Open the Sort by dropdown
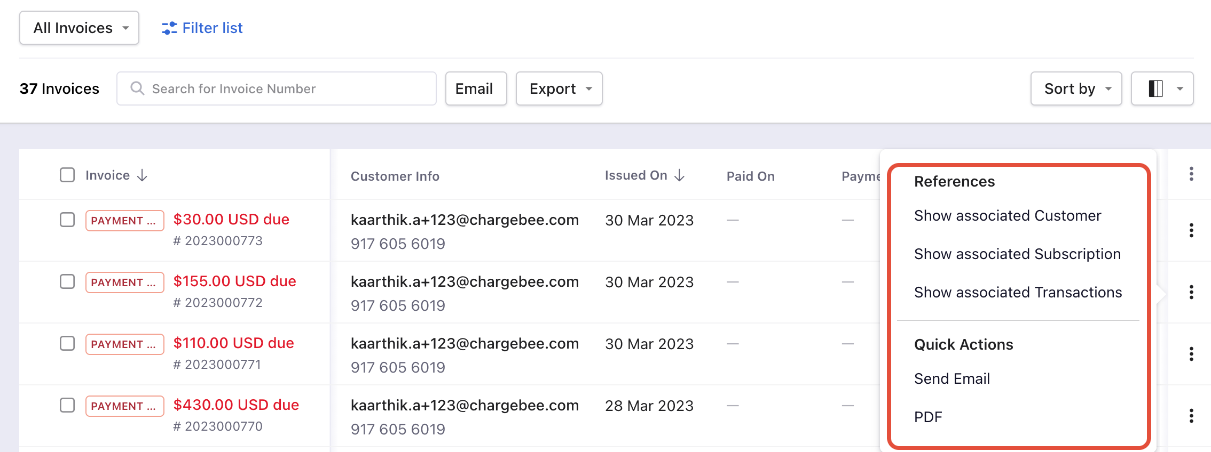 pyautogui.click(x=1076, y=89)
